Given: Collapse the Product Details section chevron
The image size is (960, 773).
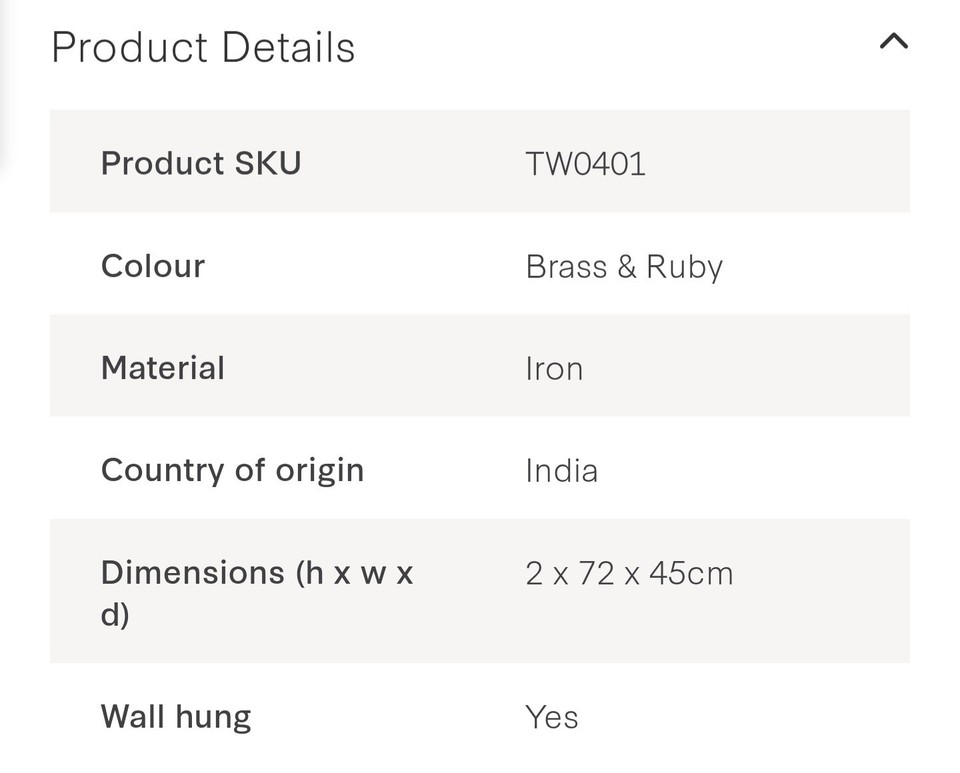Looking at the screenshot, I should point(893,42).
